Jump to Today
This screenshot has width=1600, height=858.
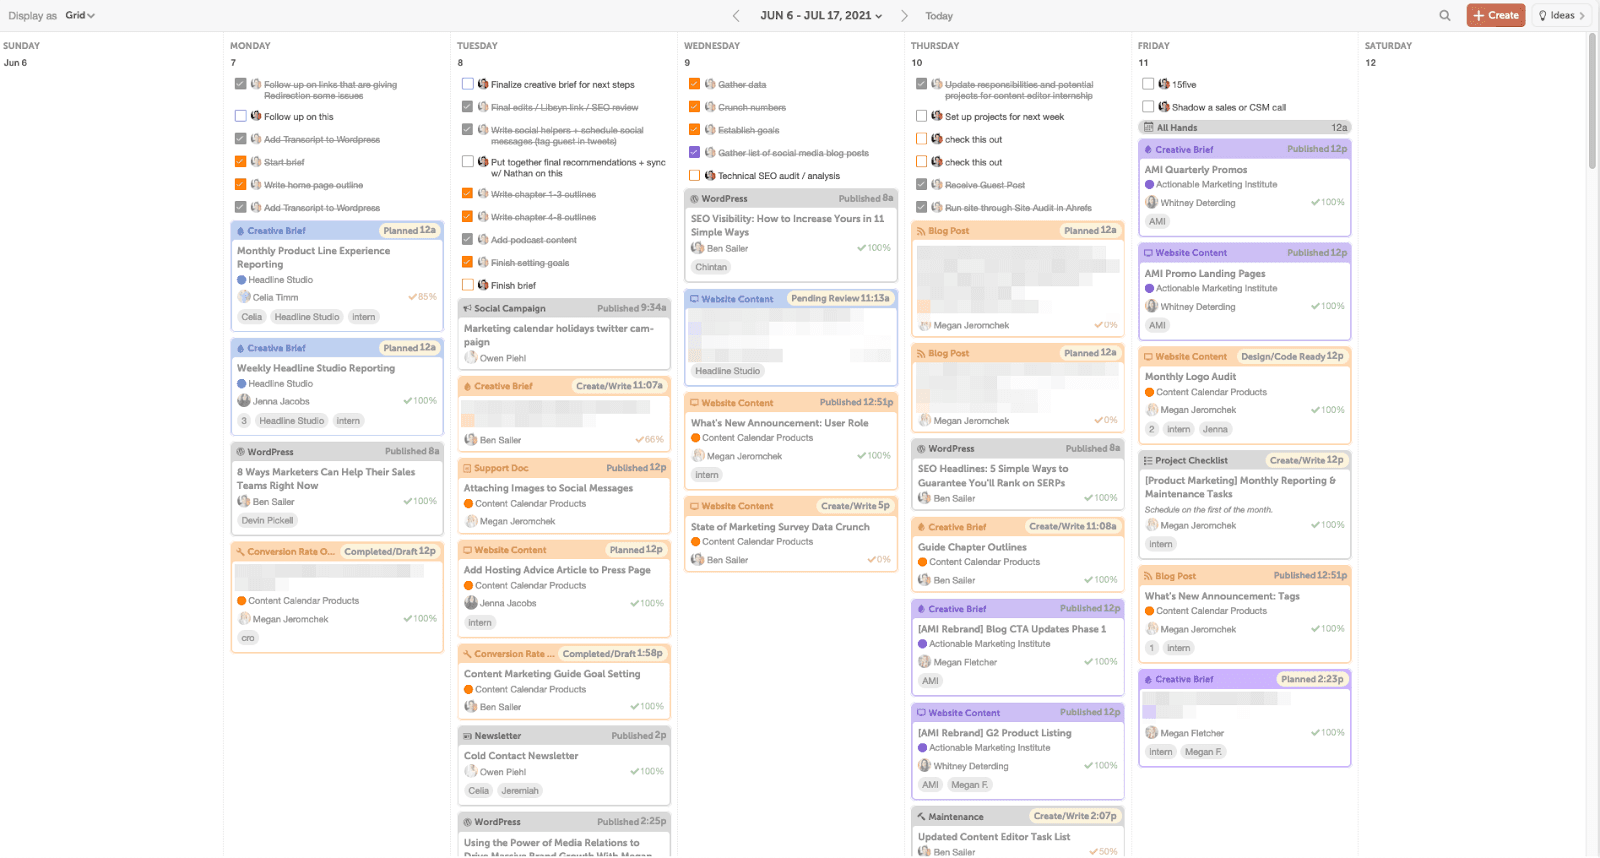pos(939,16)
